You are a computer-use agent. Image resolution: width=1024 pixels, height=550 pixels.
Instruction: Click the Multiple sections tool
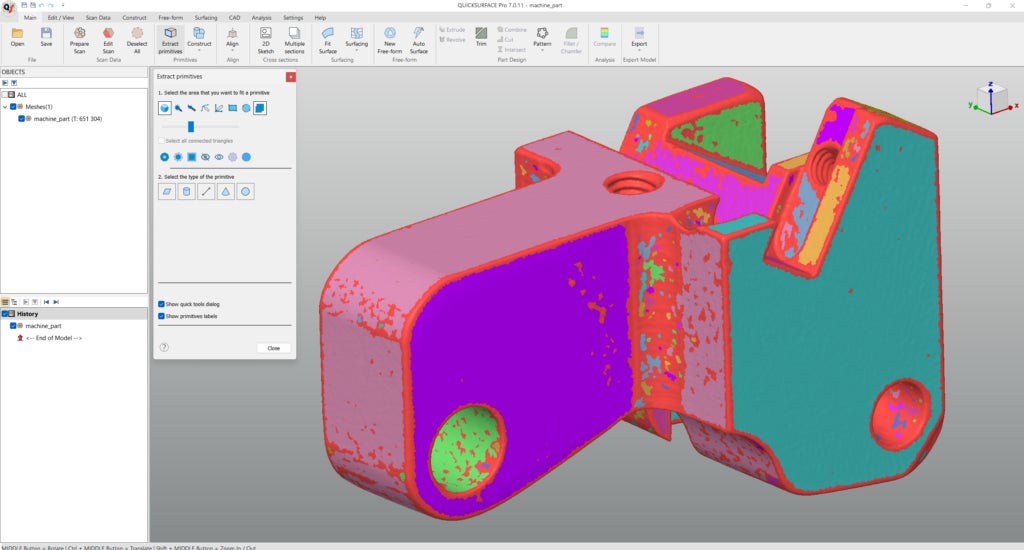294,38
